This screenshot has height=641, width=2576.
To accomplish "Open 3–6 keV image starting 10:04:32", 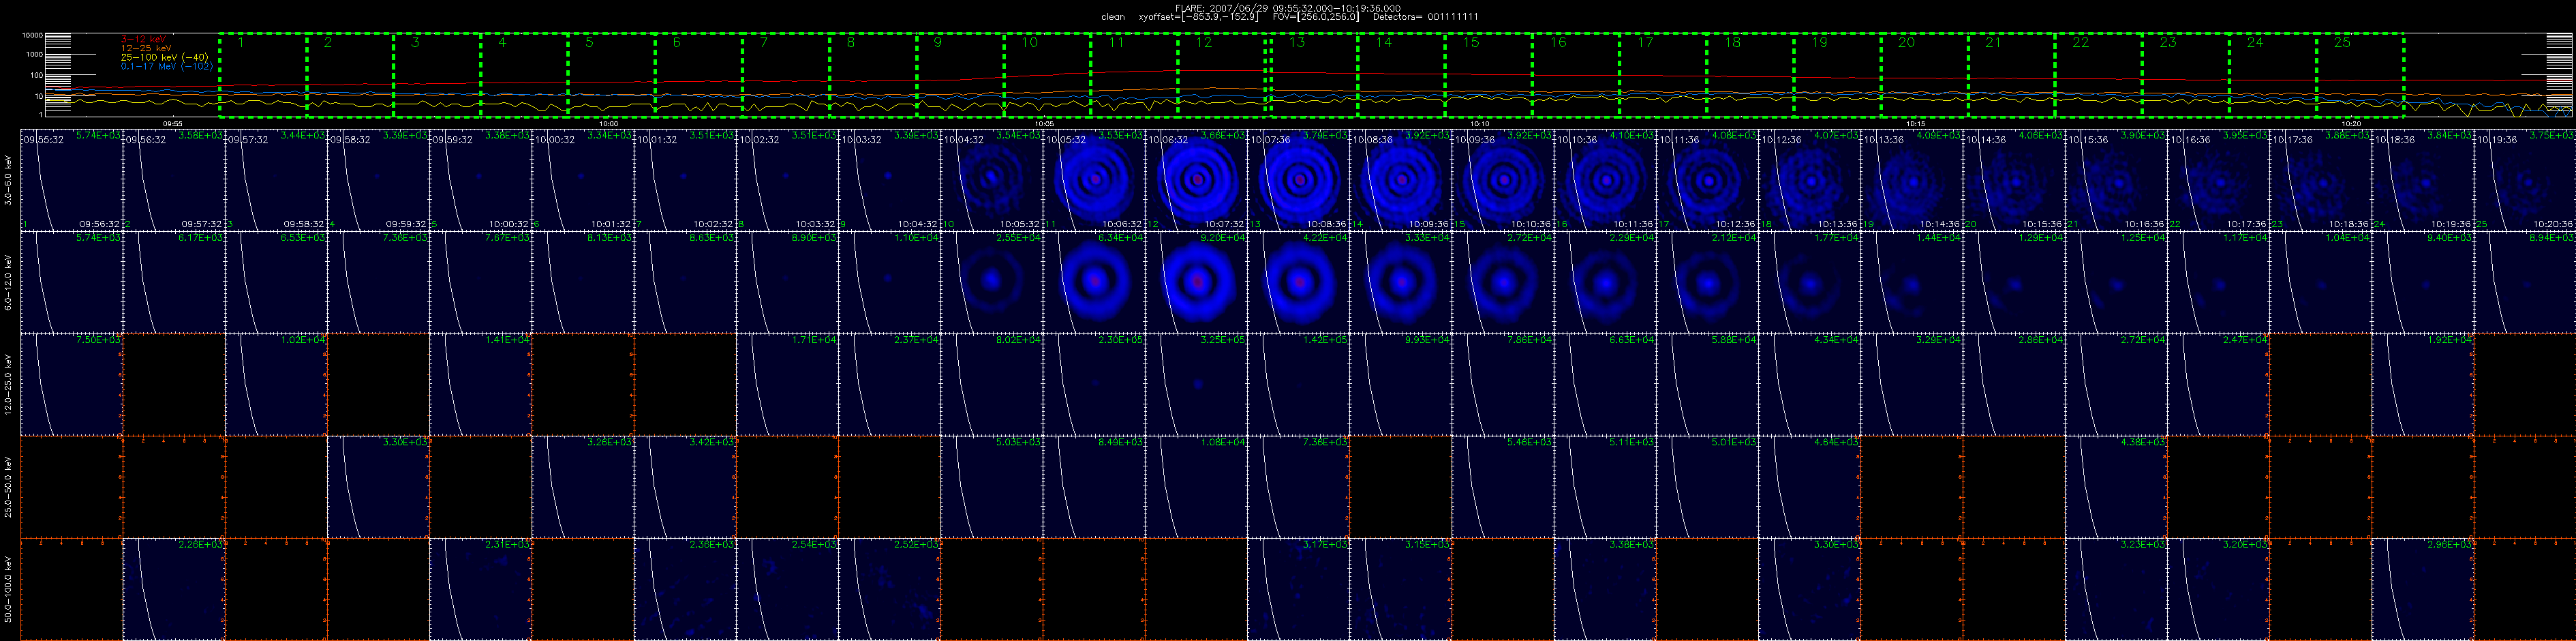I will tap(991, 180).
